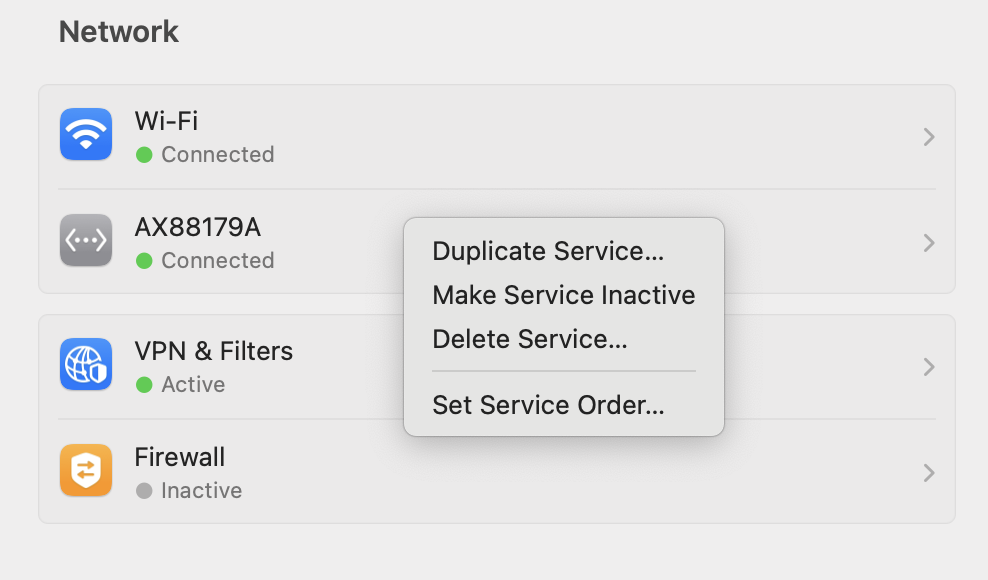Click the gray AX88179A ethernet adapter icon
988x580 pixels.
86,240
